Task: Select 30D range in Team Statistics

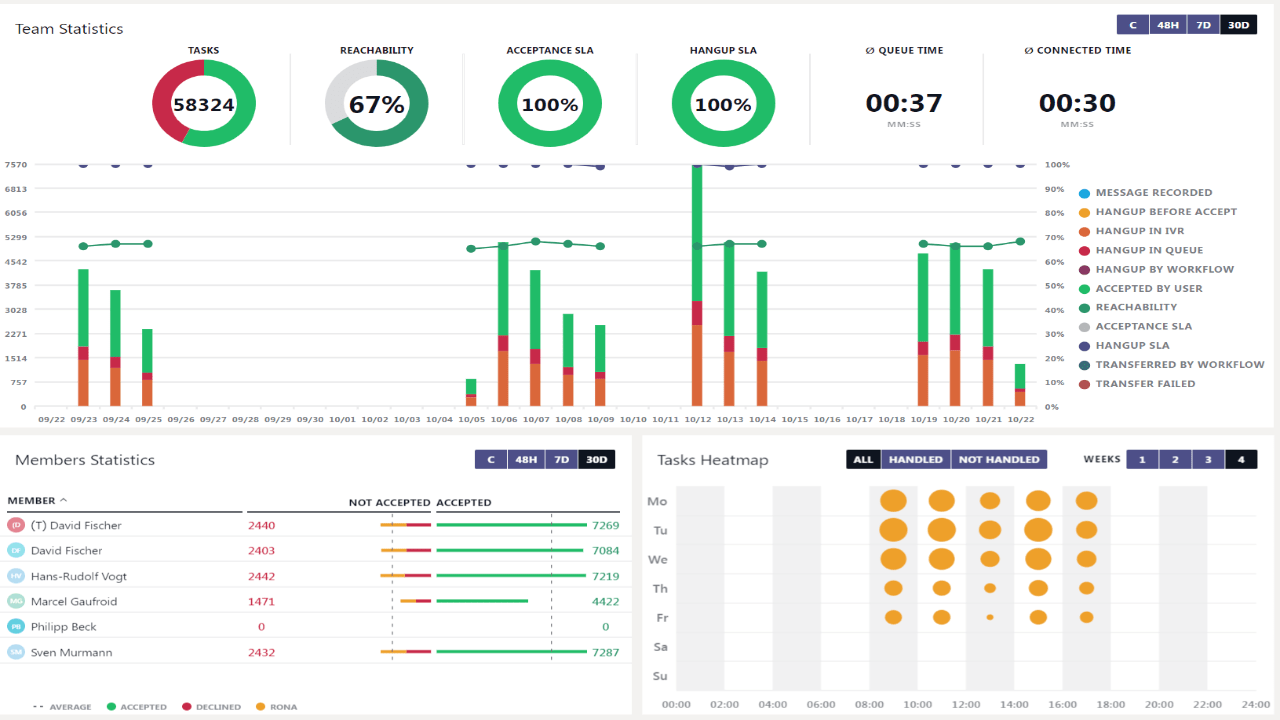Action: 1238,25
